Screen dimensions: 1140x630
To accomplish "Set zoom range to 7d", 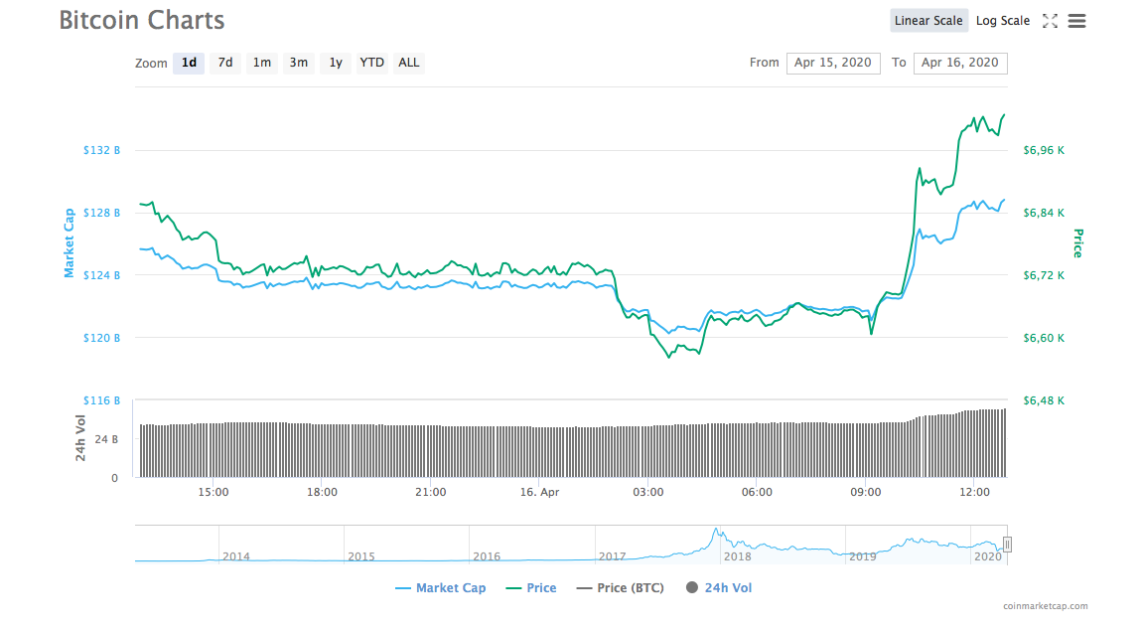I will coord(225,63).
